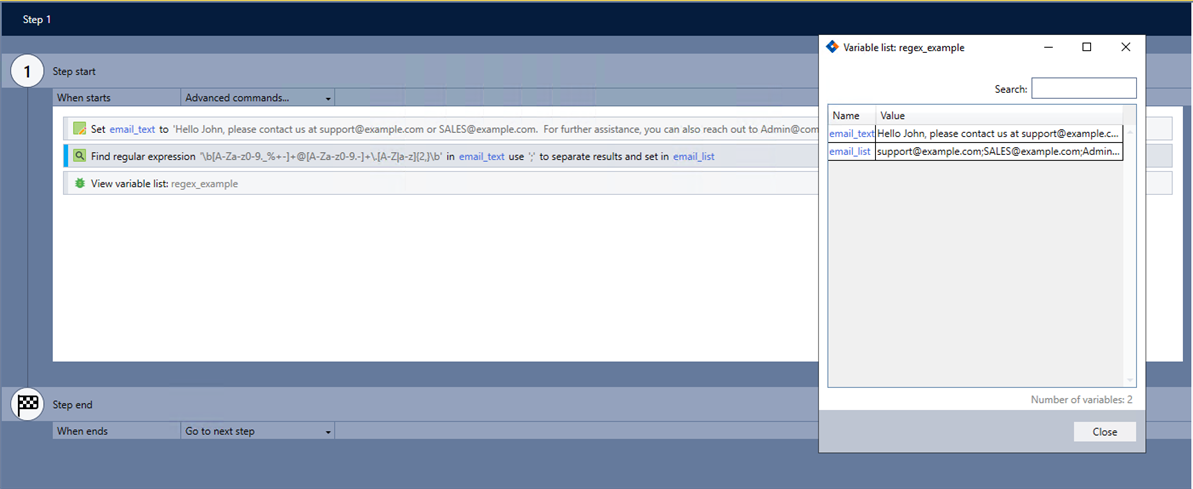This screenshot has height=489, width=1193.
Task: Open the Advanced commands dropdown
Action: 258,97
